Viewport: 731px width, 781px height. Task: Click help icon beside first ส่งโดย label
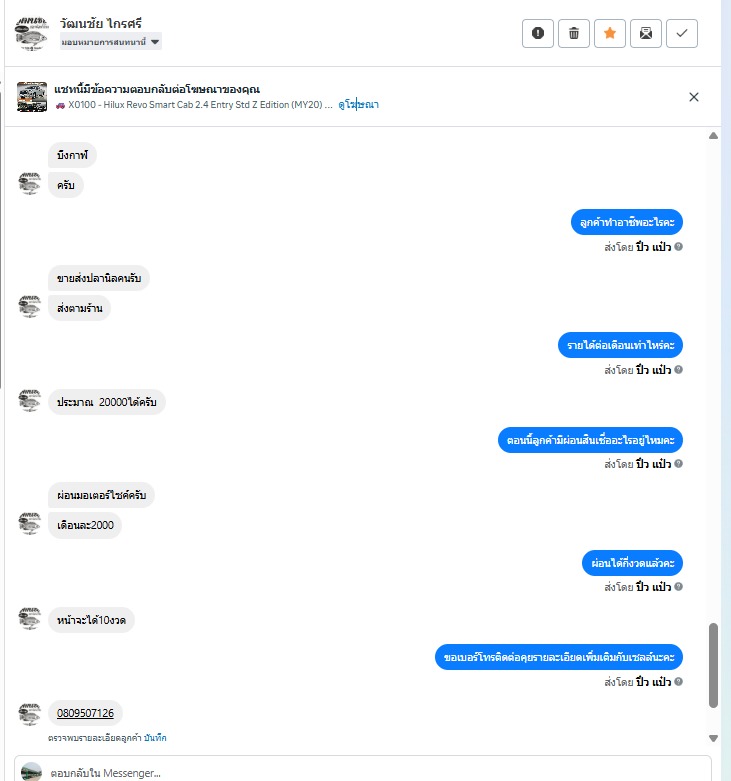[678, 247]
